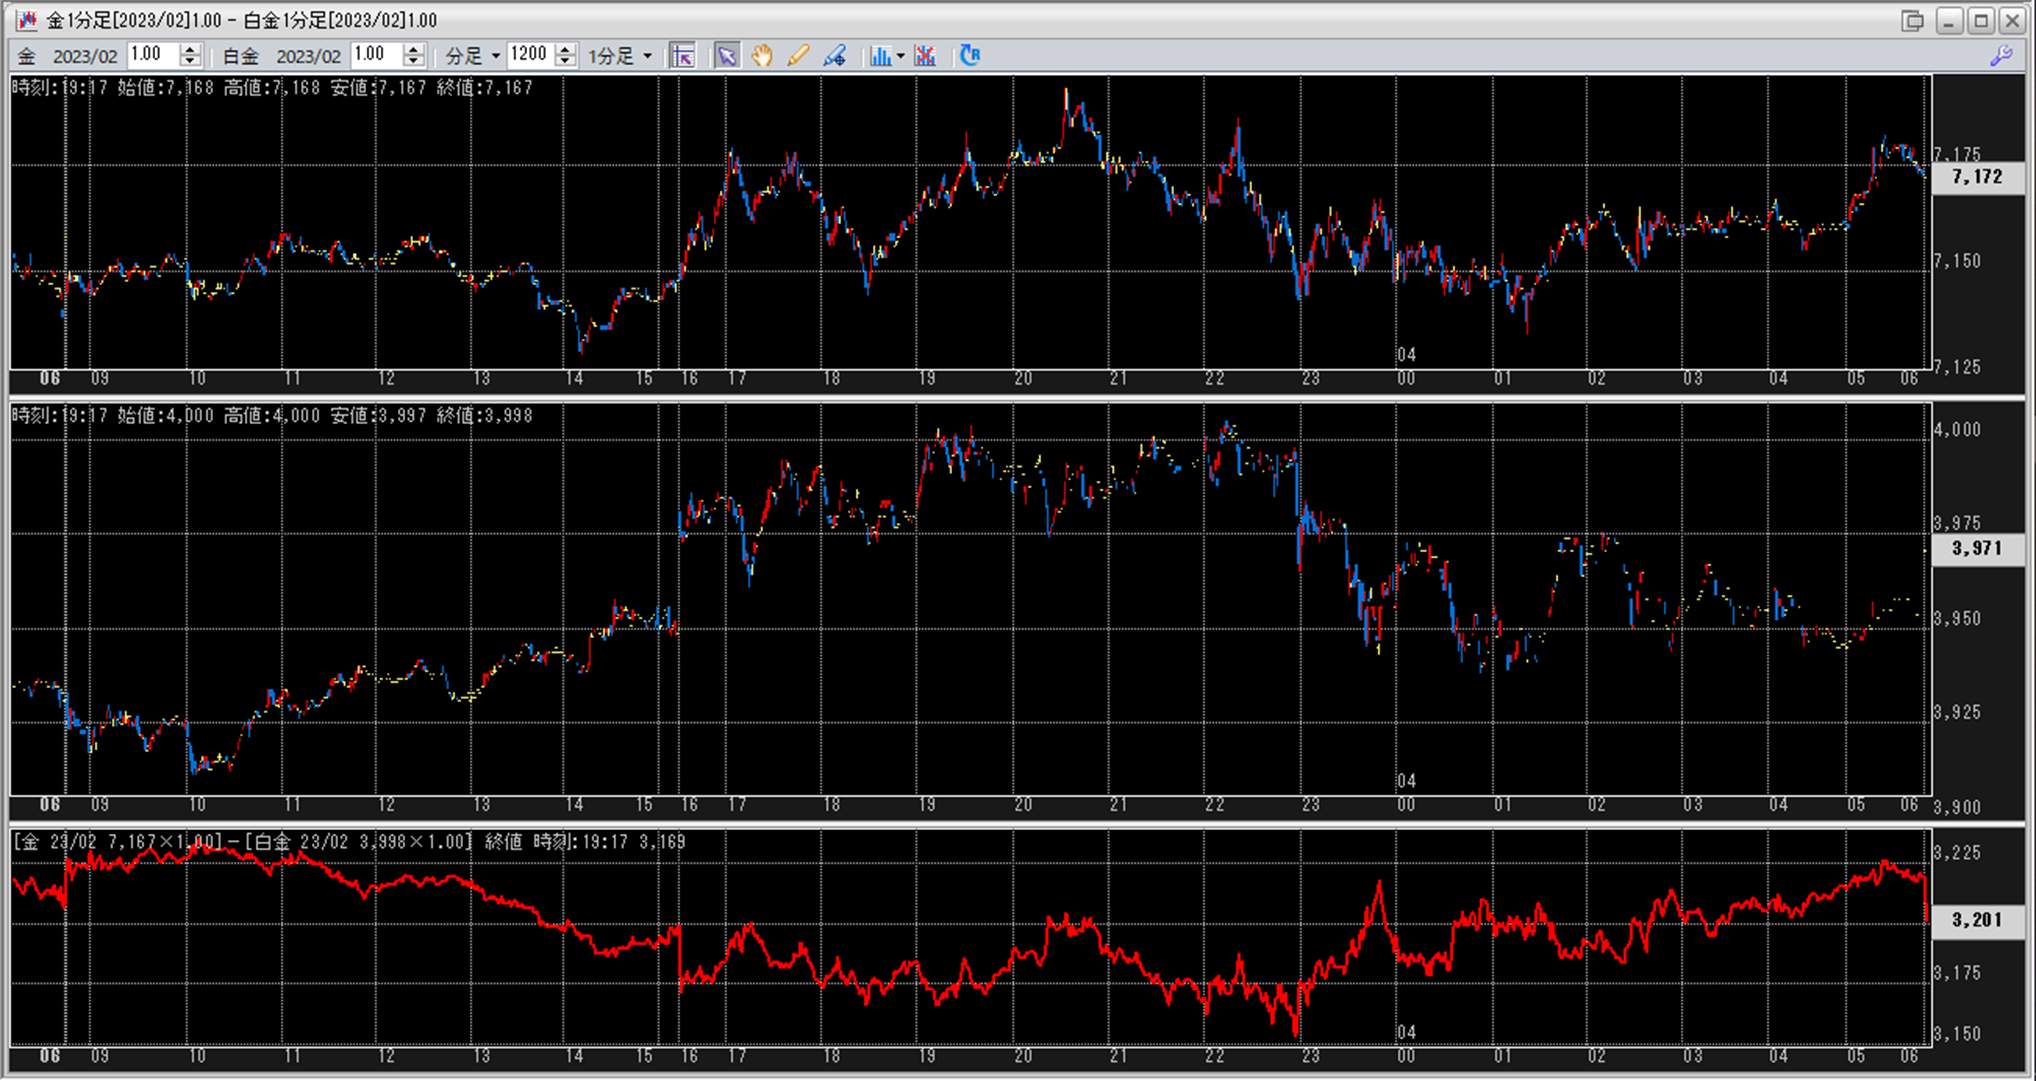Increase gold multiplier 1.00 with up arrow
Viewport: 2036px width, 1081px height.
190,49
